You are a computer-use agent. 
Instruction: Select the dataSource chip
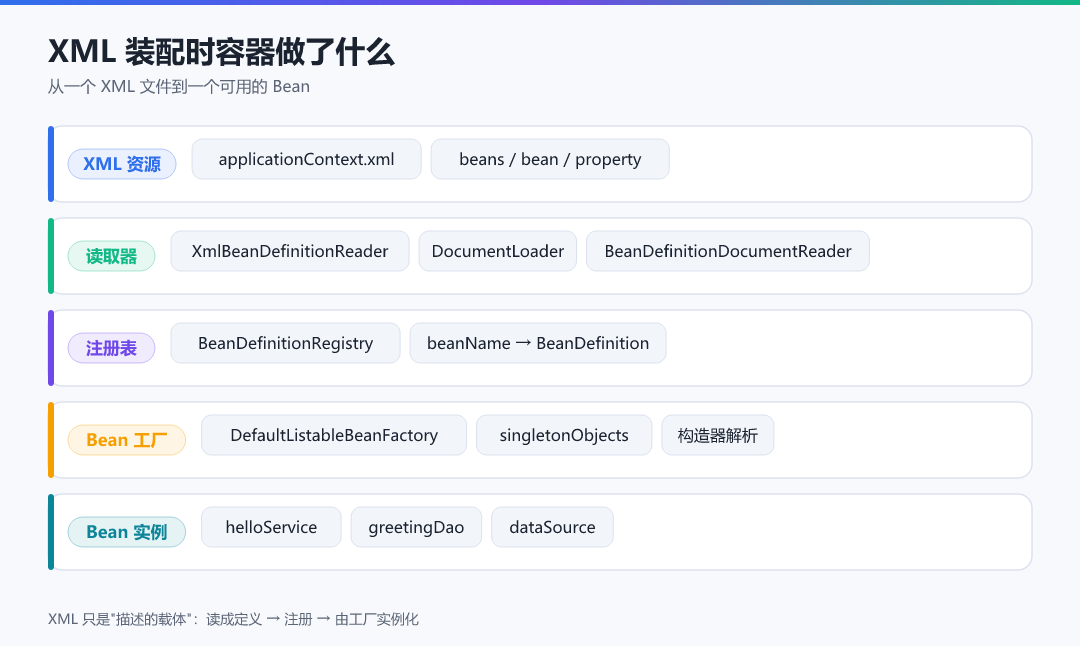(552, 528)
